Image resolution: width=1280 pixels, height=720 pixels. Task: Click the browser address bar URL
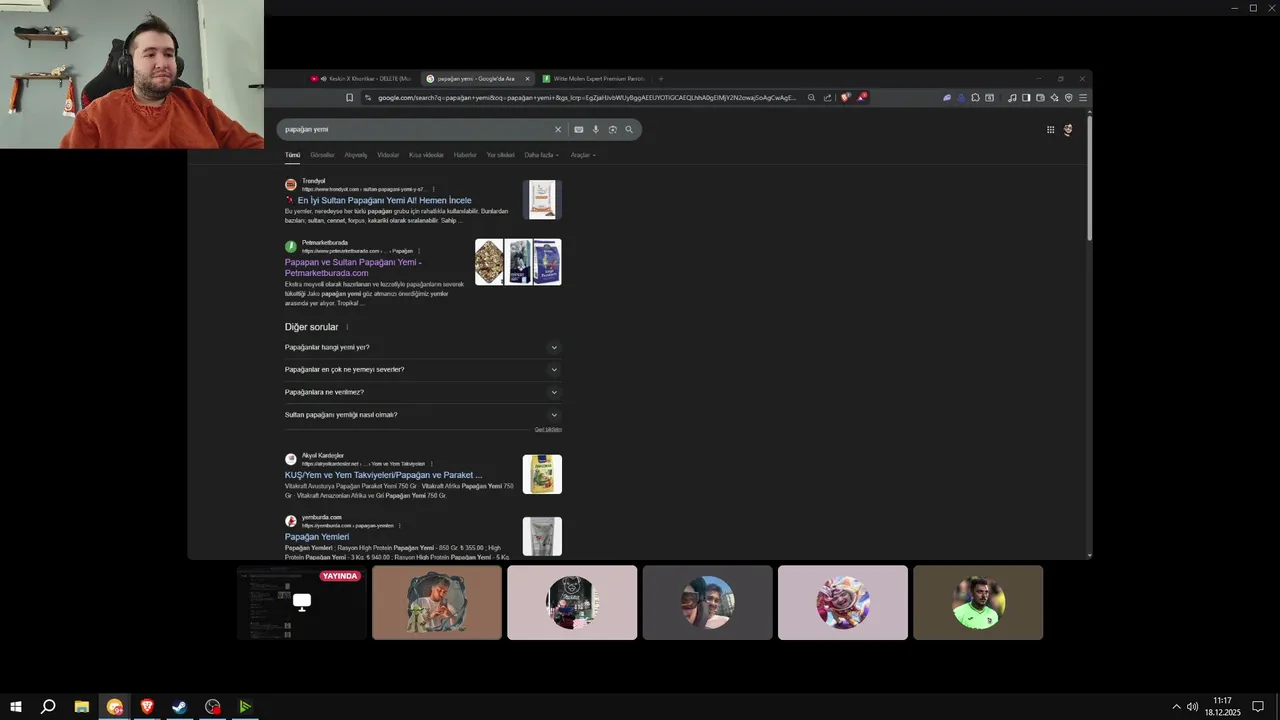(587, 98)
